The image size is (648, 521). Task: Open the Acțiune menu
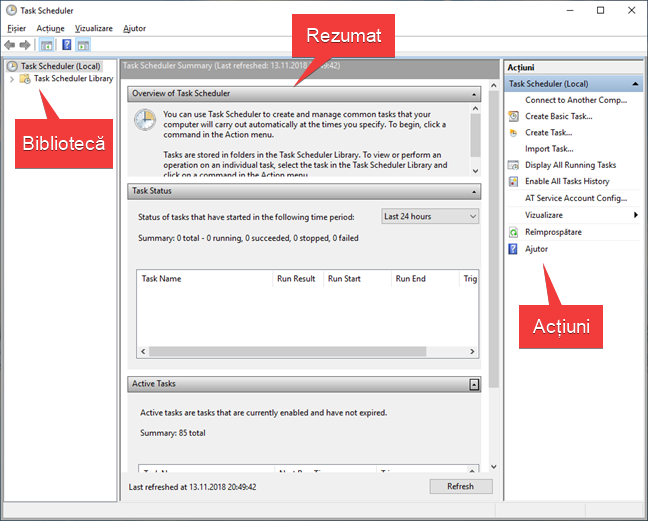pos(50,29)
